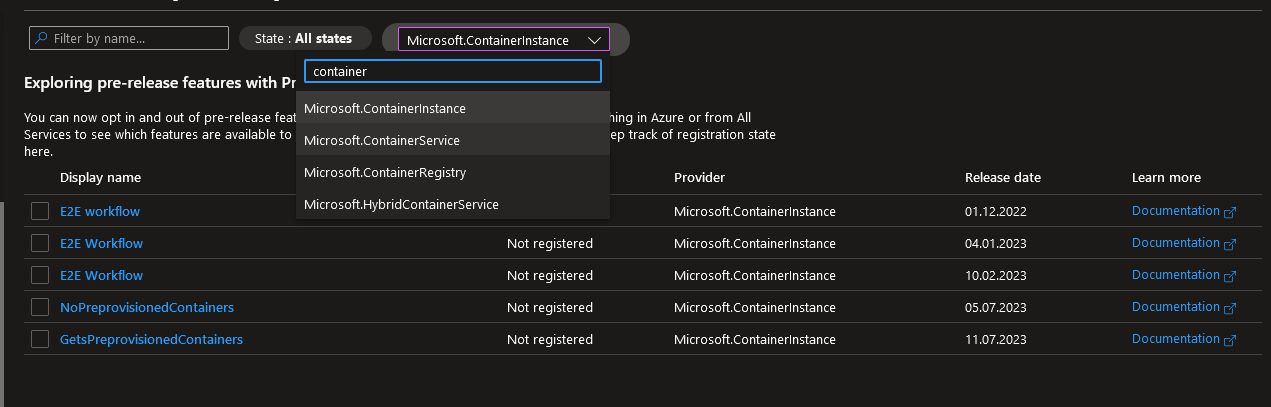
Task: Click 'Not registered' status in the 10.02.2023 row
Action: 550,275
